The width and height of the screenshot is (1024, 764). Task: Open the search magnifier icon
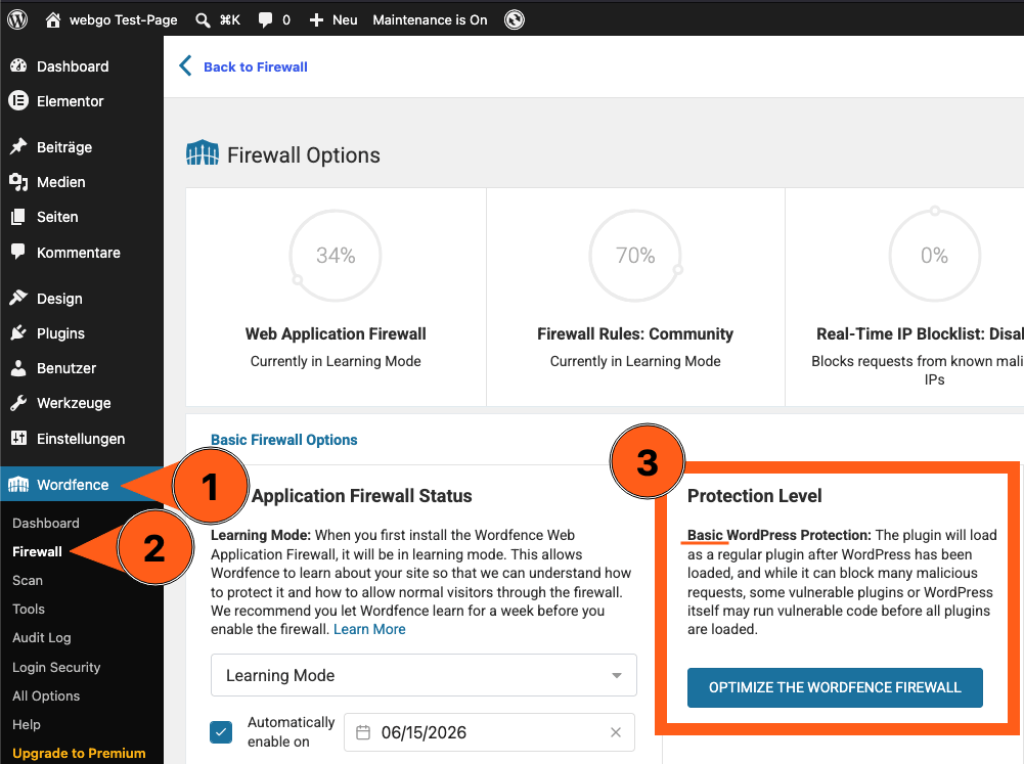pos(202,20)
